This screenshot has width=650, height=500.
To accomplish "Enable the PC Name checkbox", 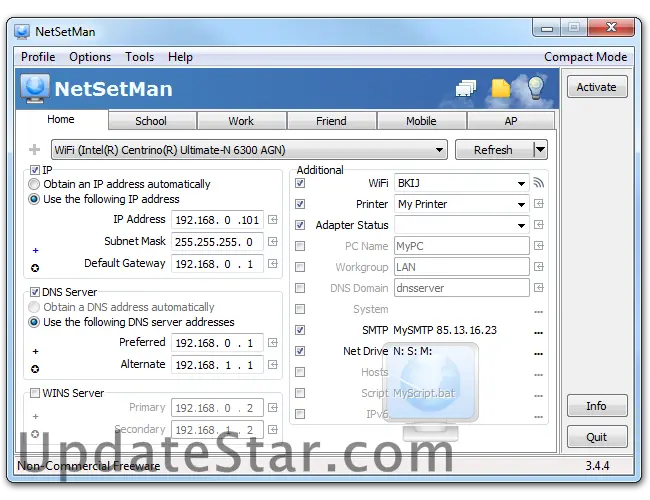I will [300, 246].
